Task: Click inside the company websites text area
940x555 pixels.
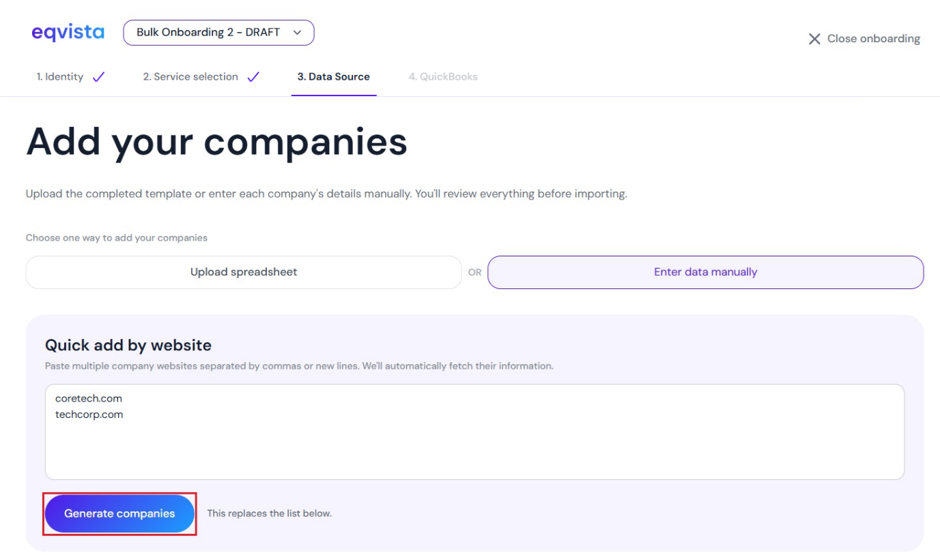Action: coord(475,432)
